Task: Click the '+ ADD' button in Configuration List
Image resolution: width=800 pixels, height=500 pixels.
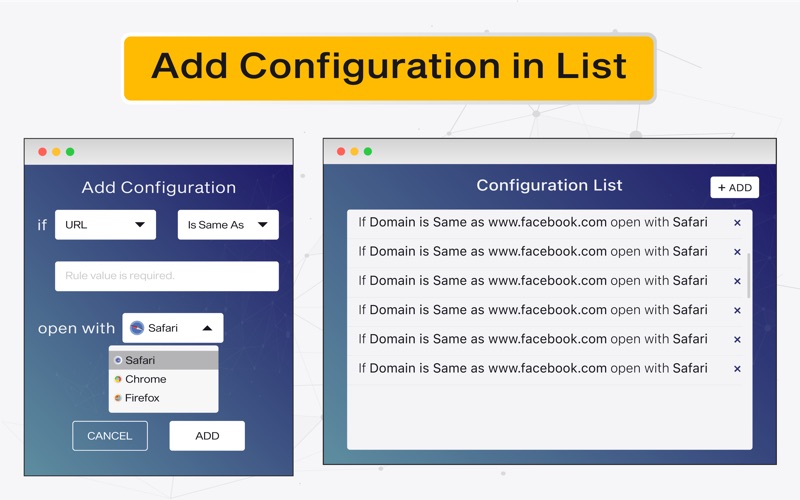Action: (735, 188)
